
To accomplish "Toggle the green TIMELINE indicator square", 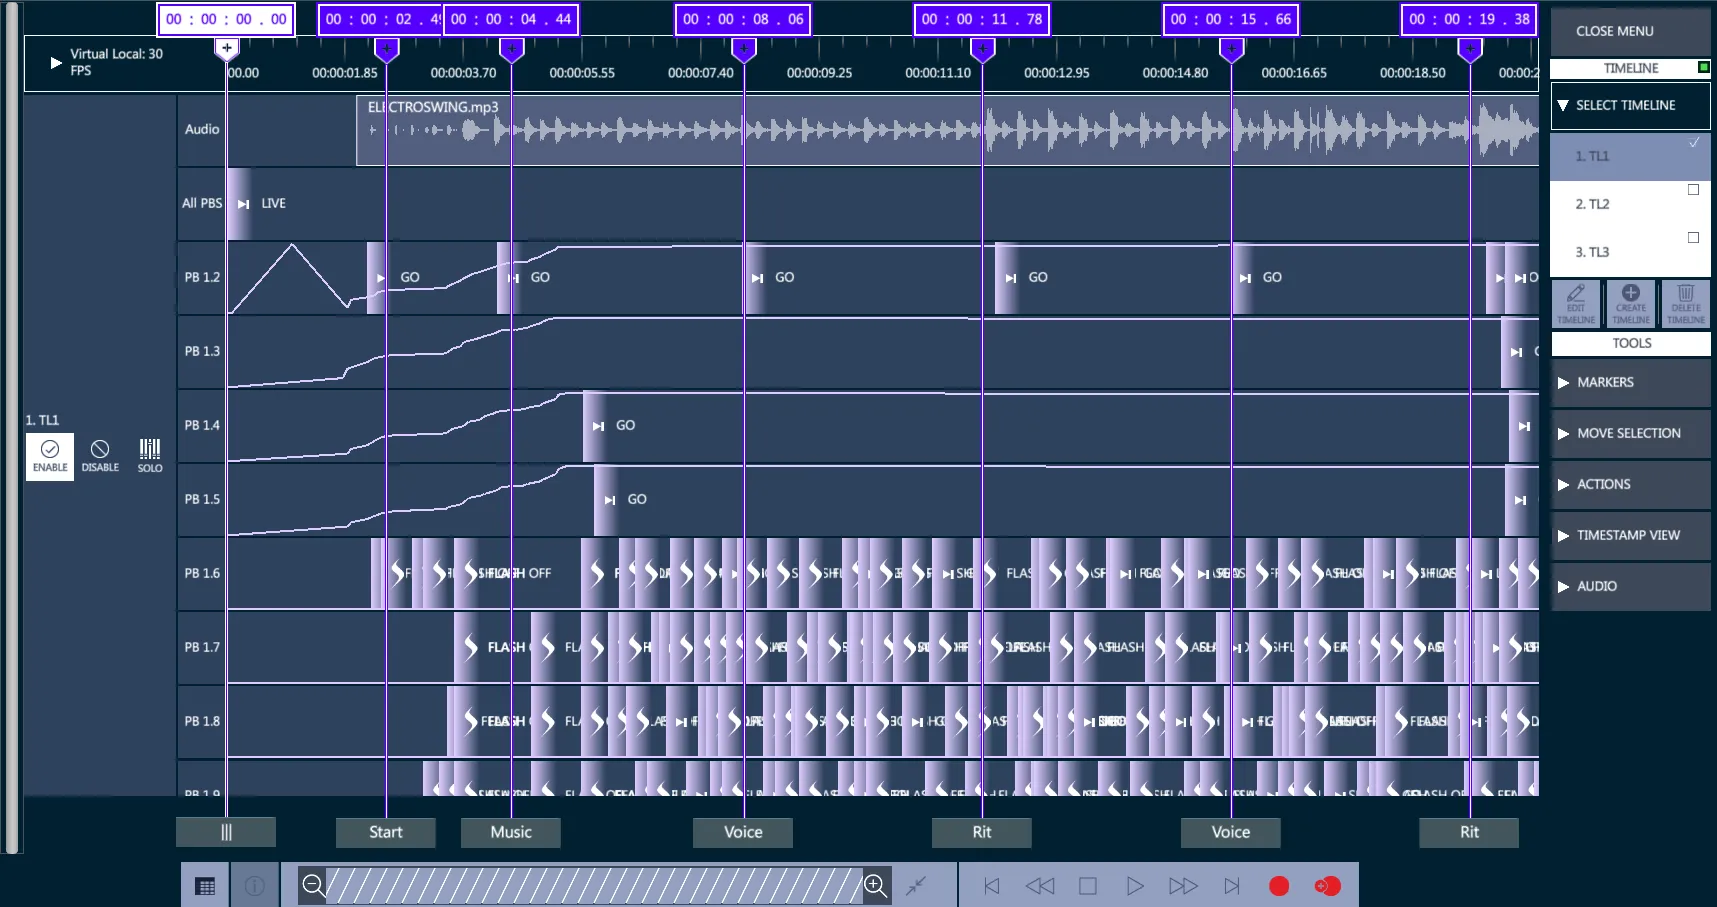I will pos(1703,67).
